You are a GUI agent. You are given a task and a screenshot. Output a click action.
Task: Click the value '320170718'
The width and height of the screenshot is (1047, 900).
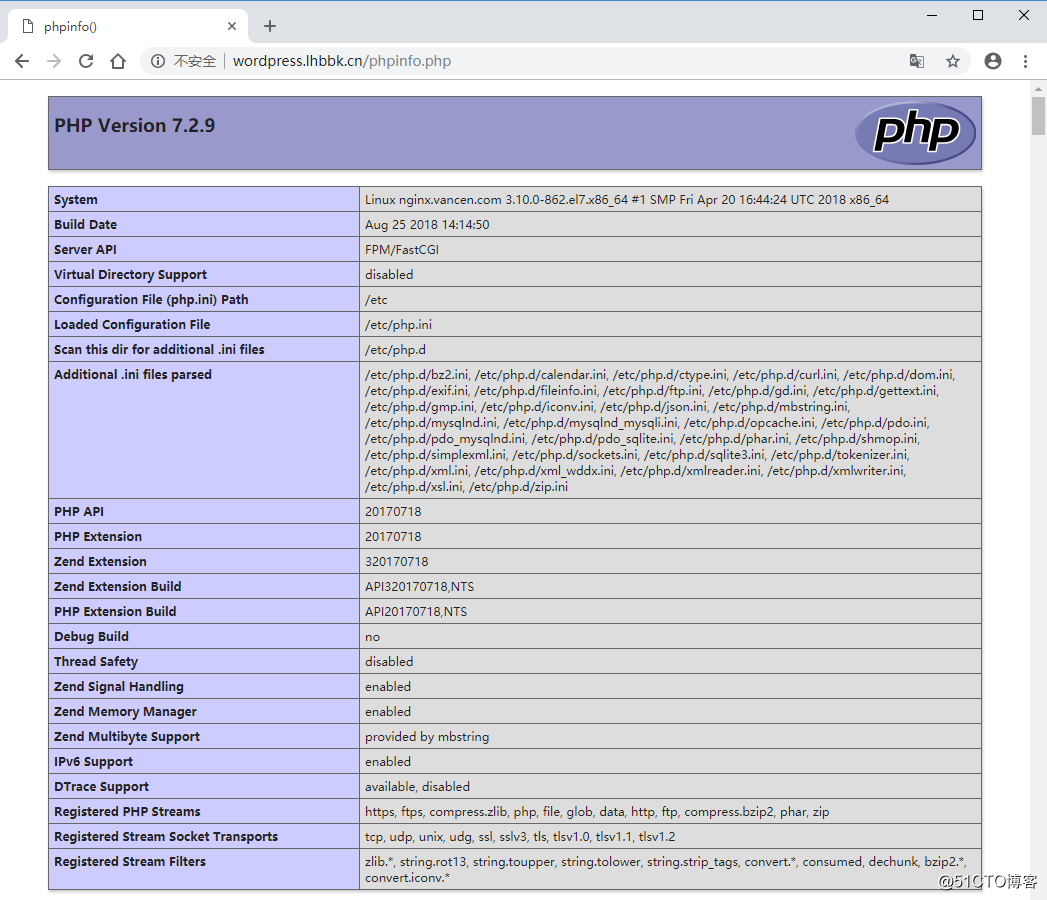tap(397, 561)
